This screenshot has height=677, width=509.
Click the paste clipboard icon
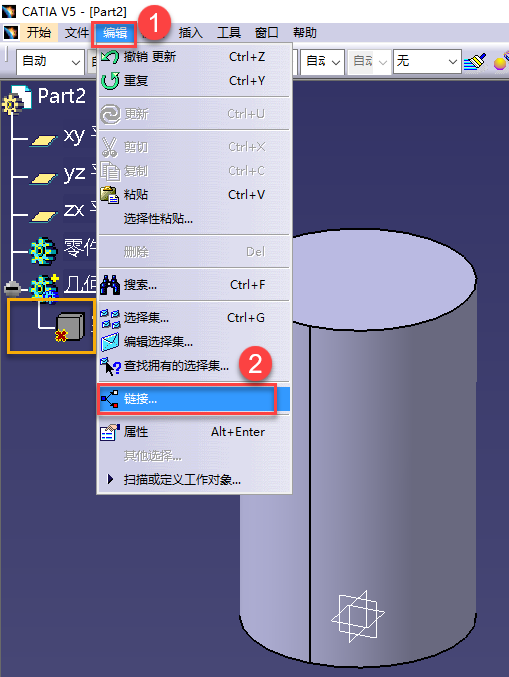tap(110, 195)
